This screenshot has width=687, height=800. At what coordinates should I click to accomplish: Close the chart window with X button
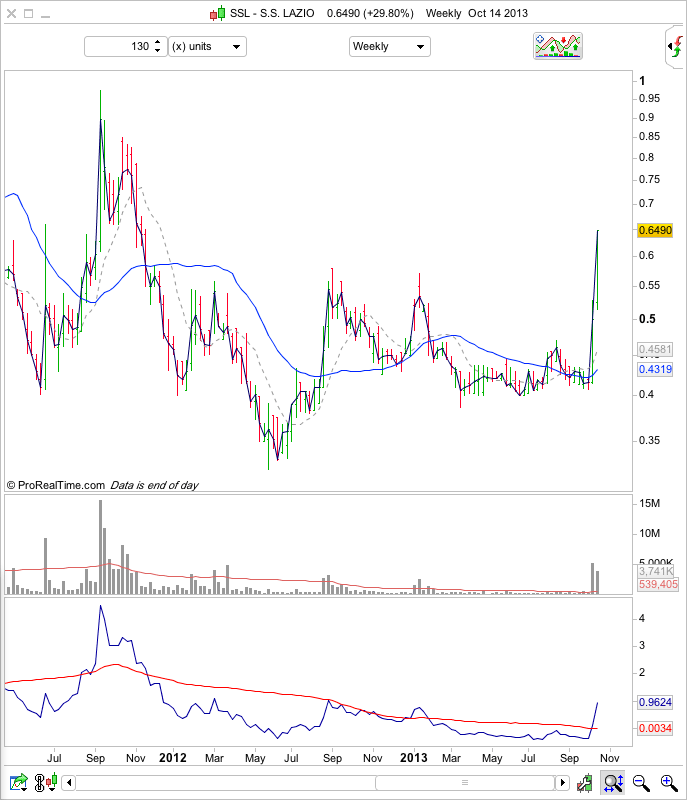click(x=11, y=14)
